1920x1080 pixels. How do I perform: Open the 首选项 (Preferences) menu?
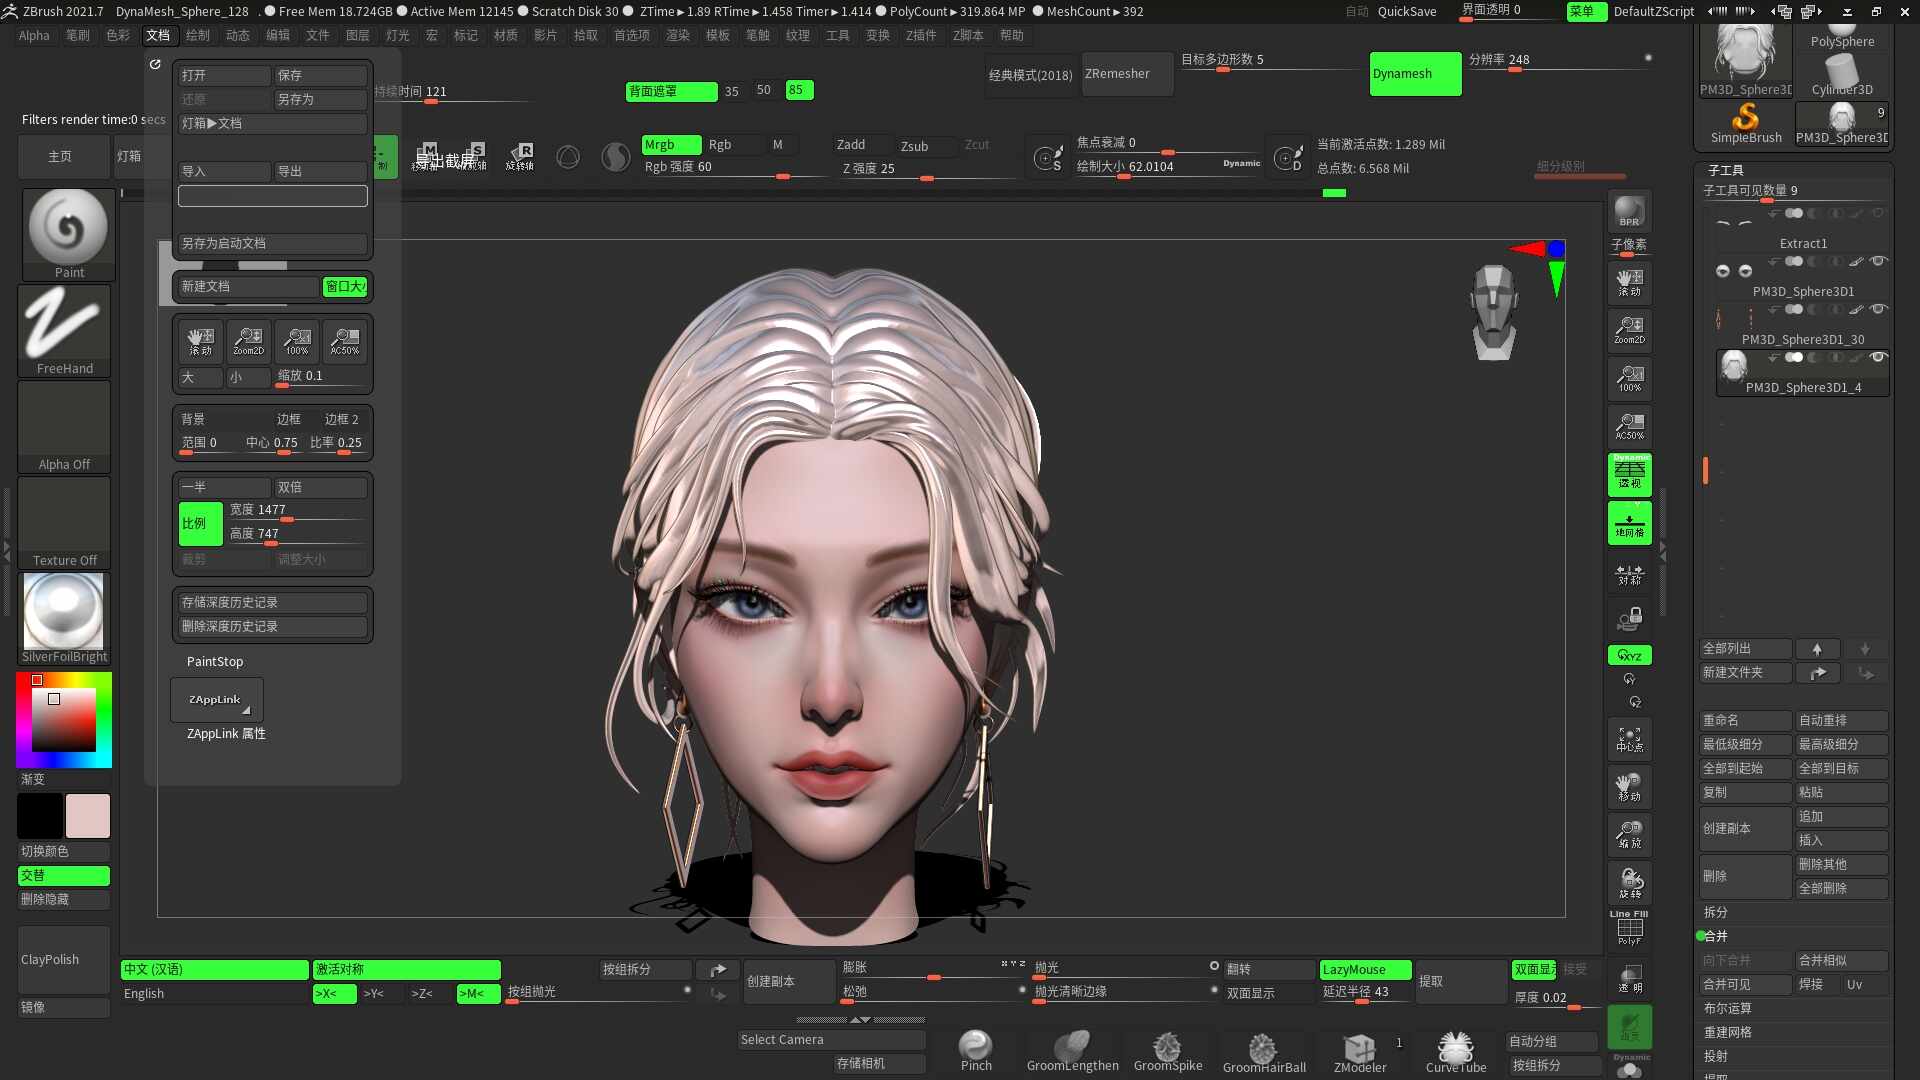click(631, 35)
